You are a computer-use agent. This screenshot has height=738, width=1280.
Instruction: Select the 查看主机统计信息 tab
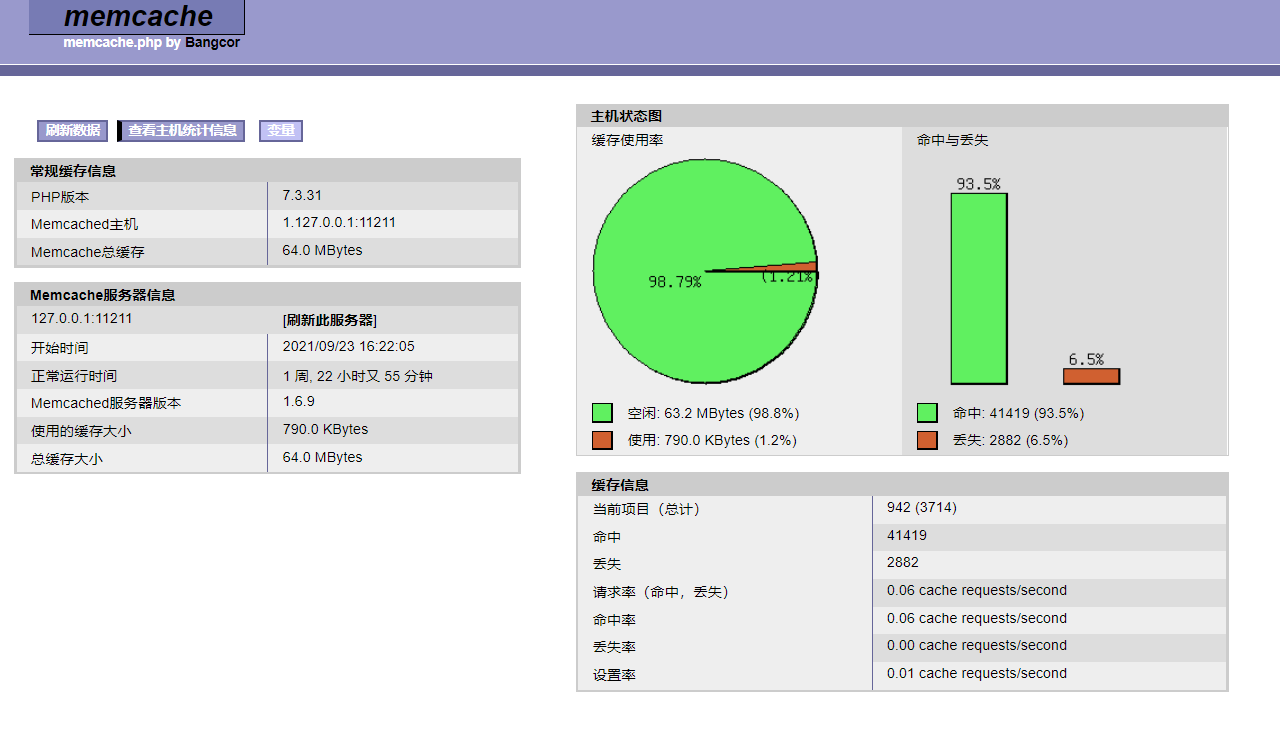pyautogui.click(x=182, y=131)
